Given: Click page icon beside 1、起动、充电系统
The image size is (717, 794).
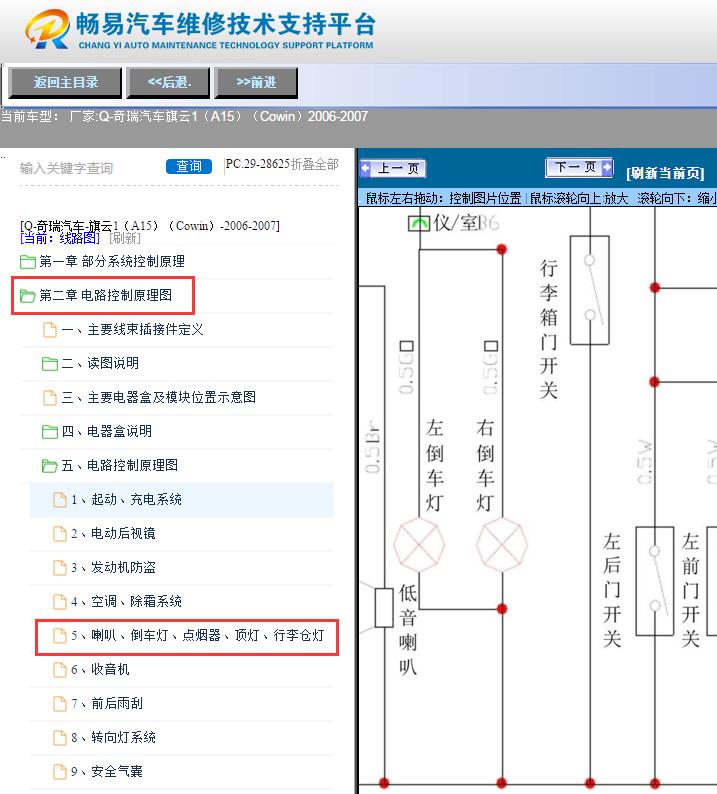Looking at the screenshot, I should click(60, 500).
